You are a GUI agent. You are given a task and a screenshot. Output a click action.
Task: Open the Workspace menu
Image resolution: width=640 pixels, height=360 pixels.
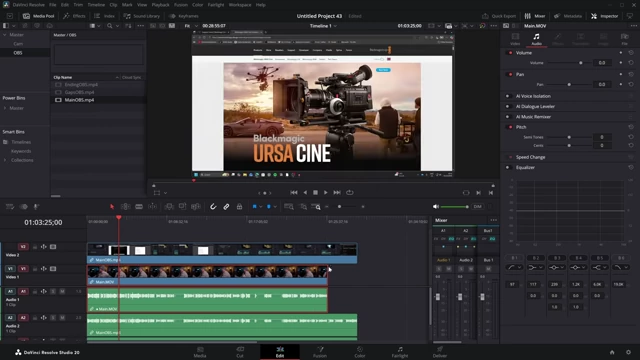pyautogui.click(x=240, y=5)
